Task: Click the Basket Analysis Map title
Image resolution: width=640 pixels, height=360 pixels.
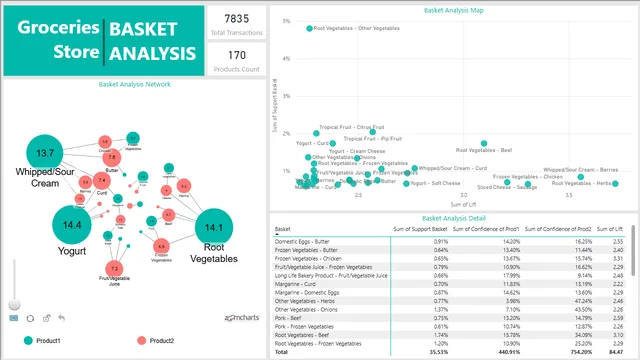Action: point(453,10)
